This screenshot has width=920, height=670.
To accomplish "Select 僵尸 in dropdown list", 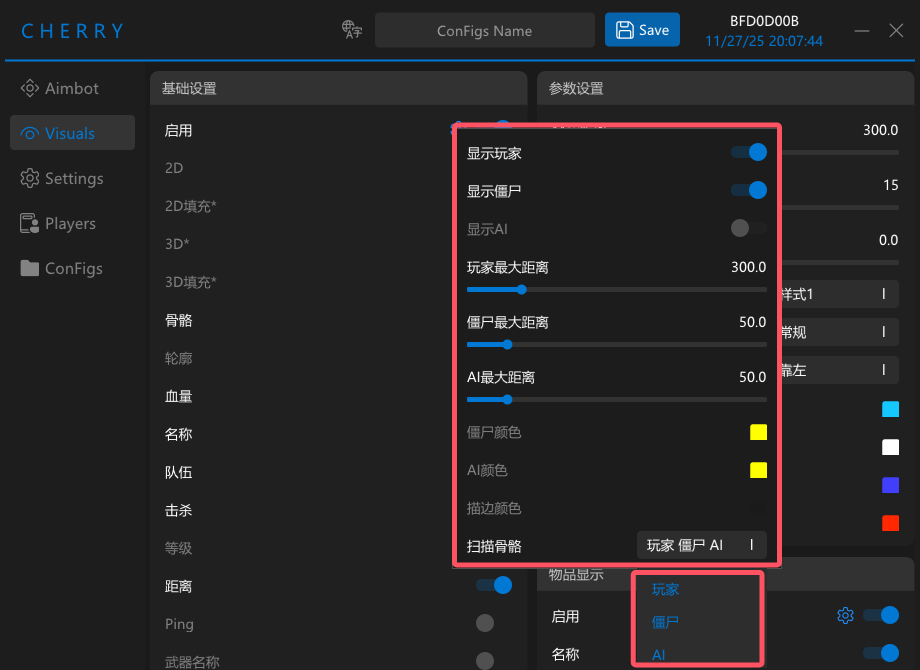I will [665, 622].
